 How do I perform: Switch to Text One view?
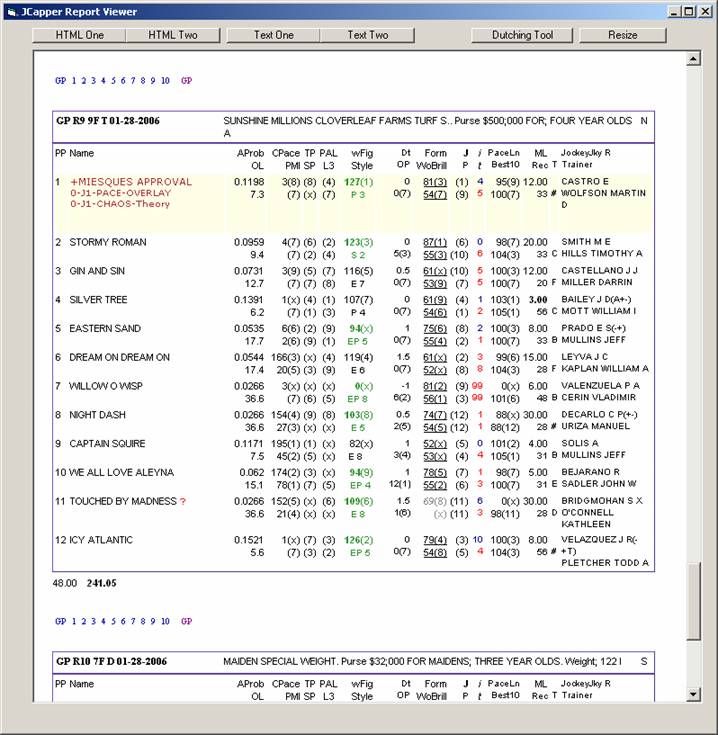(x=274, y=35)
